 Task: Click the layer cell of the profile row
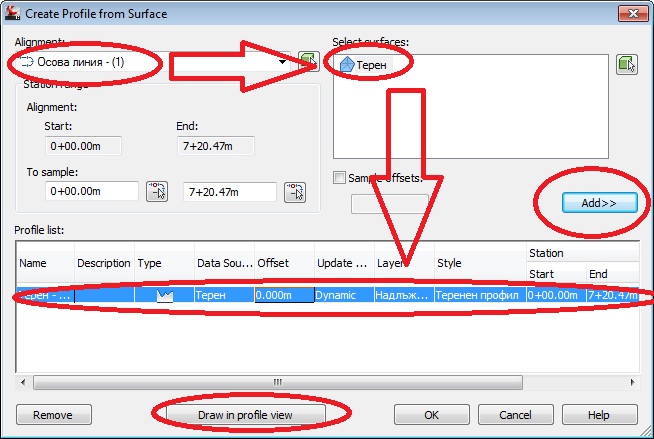click(404, 295)
